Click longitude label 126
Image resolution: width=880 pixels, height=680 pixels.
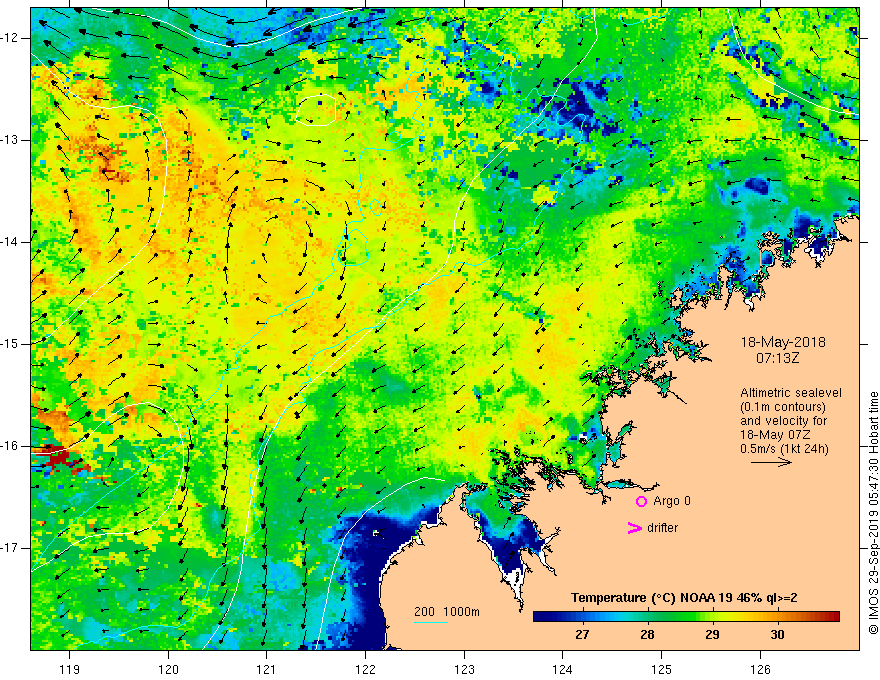point(760,669)
